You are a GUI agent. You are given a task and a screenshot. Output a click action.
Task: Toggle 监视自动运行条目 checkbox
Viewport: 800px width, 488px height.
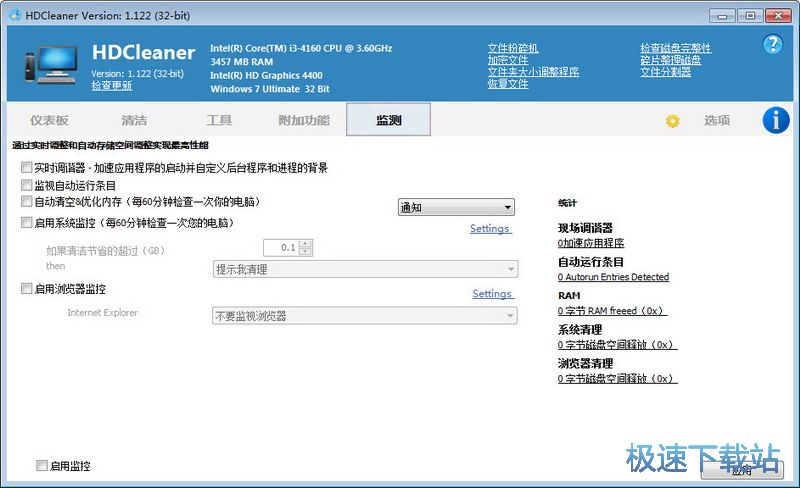click(27, 185)
